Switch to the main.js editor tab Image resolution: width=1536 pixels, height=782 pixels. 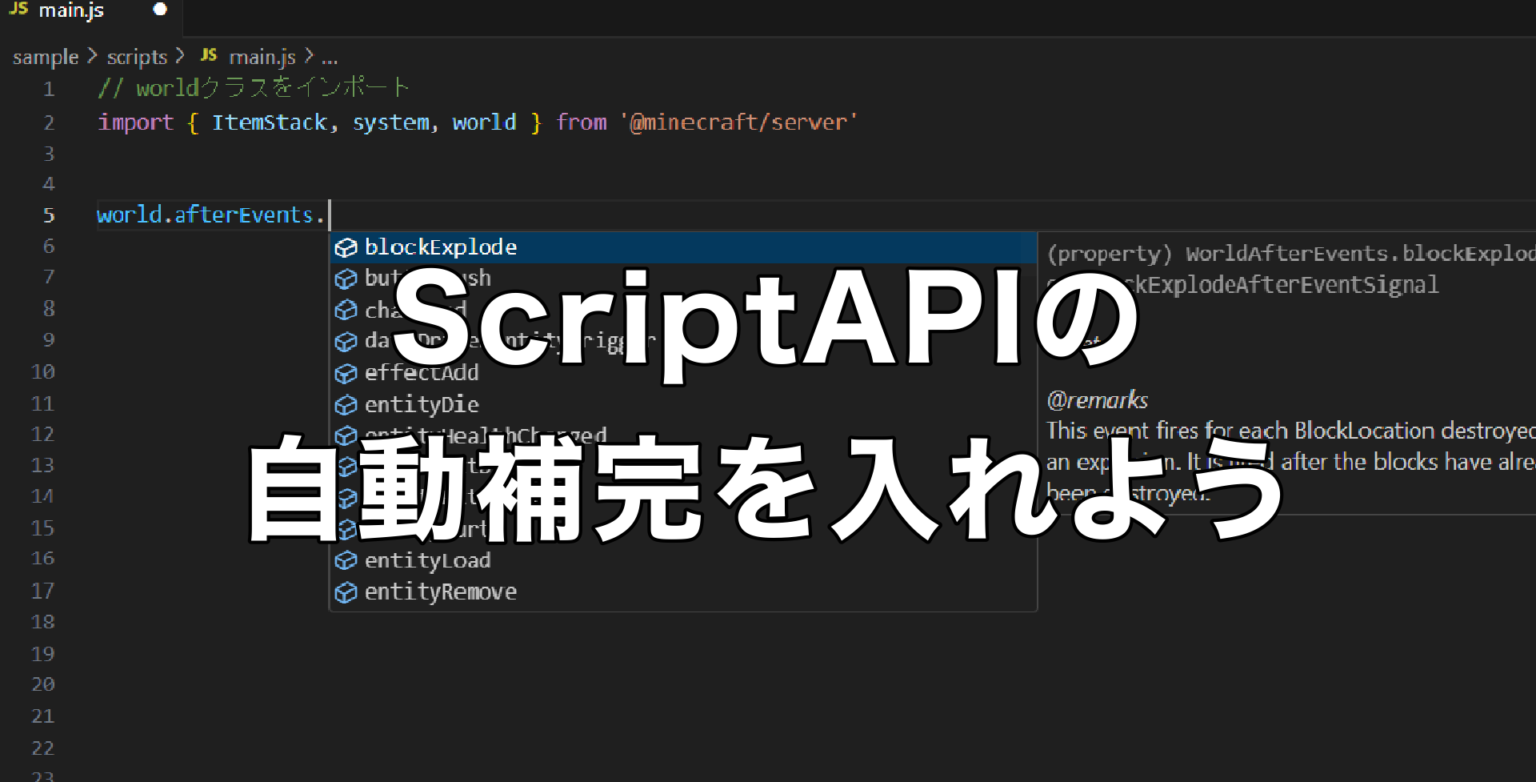(70, 11)
